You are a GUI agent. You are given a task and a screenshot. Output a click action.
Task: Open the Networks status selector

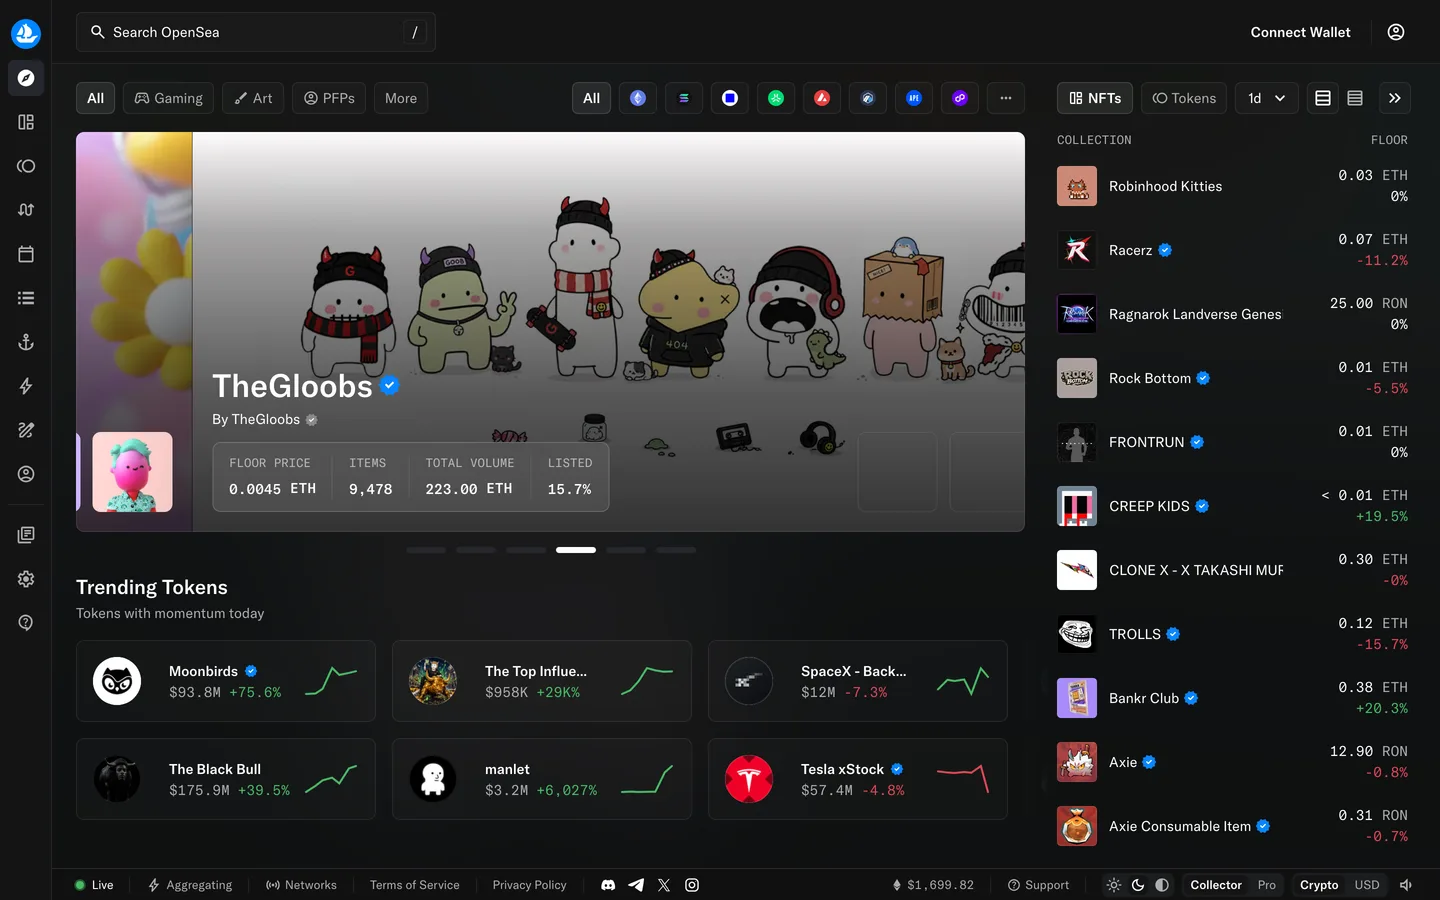click(301, 885)
